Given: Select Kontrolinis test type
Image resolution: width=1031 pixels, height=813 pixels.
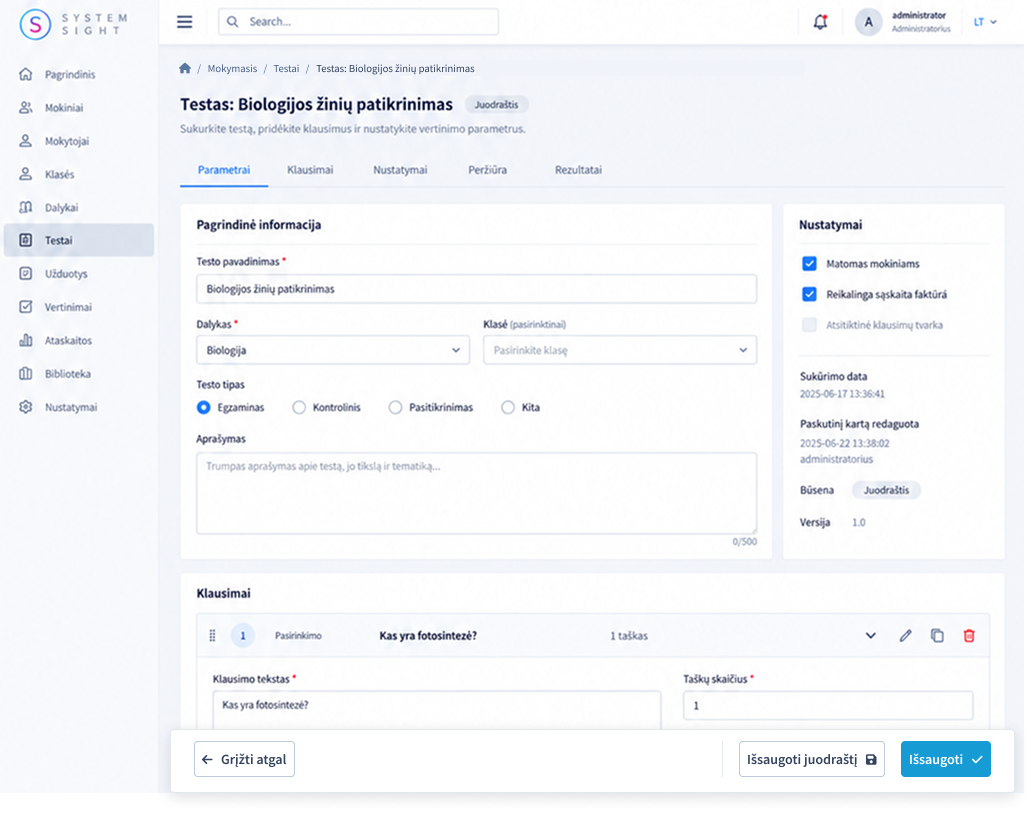Looking at the screenshot, I should coord(299,407).
